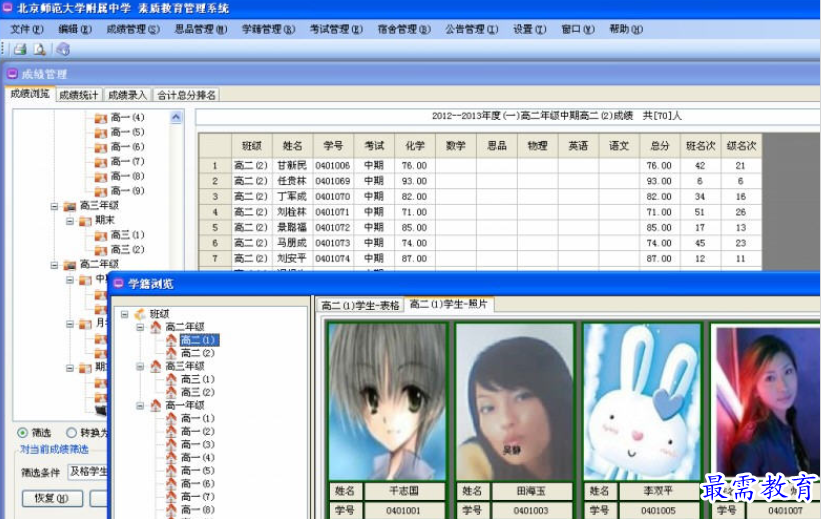Click row number 4 header in the grade table
This screenshot has height=519, width=824.
(x=215, y=212)
